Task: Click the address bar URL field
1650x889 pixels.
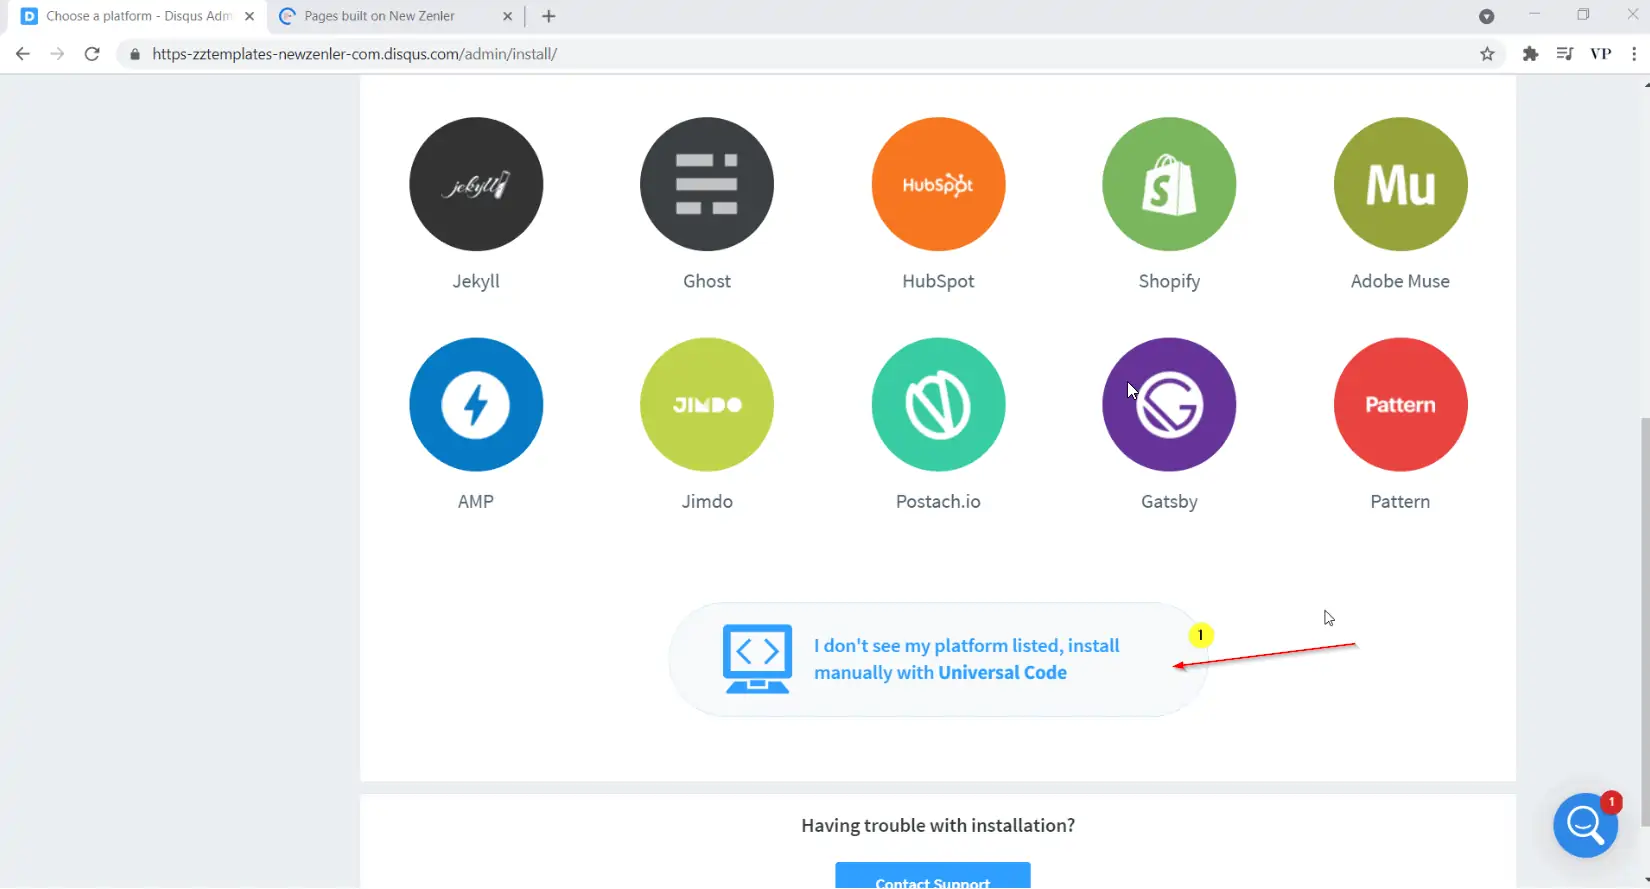Action: pos(810,54)
